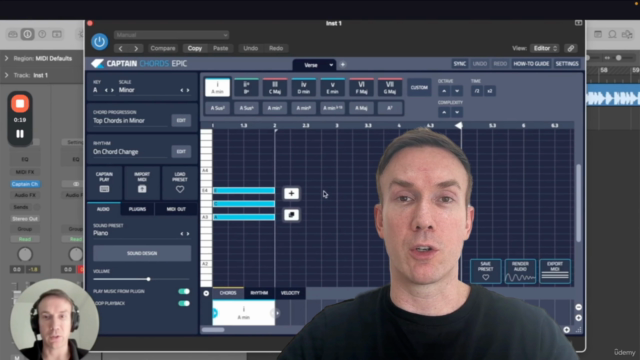Double time with x2 button
The width and height of the screenshot is (640, 360).
[490, 91]
